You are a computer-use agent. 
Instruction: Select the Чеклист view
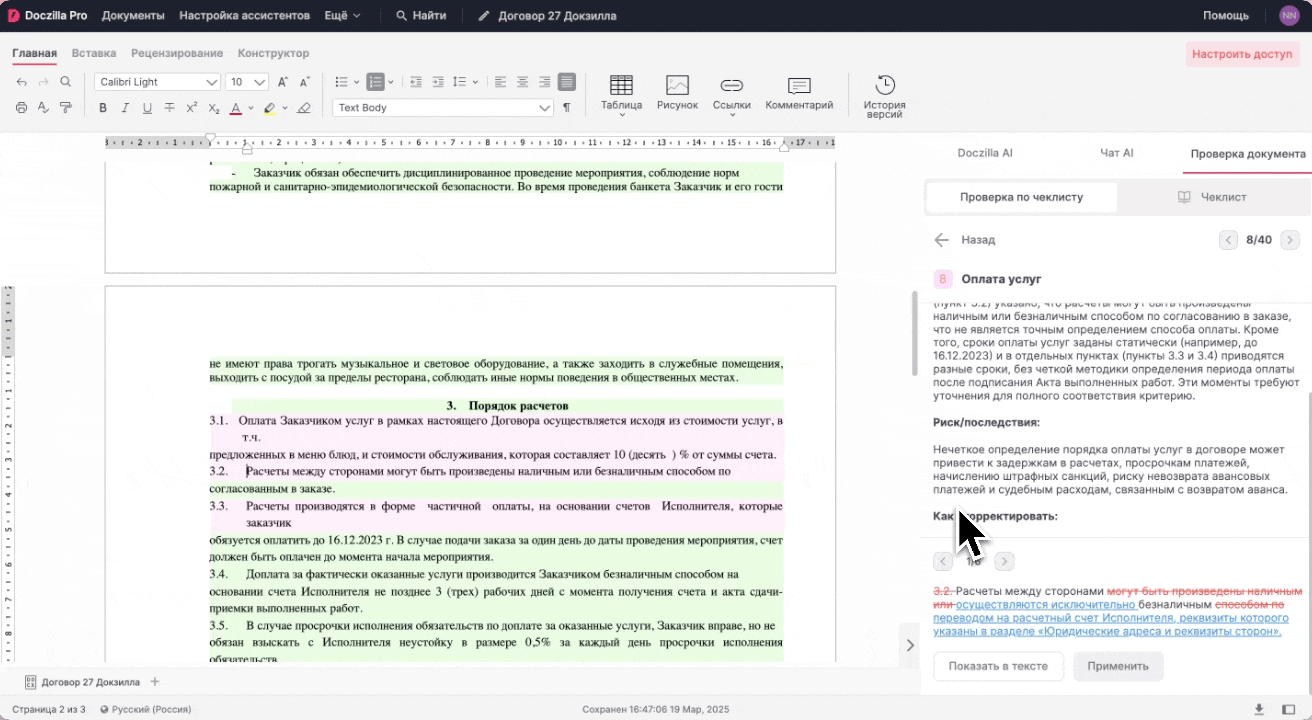[x=1211, y=197]
